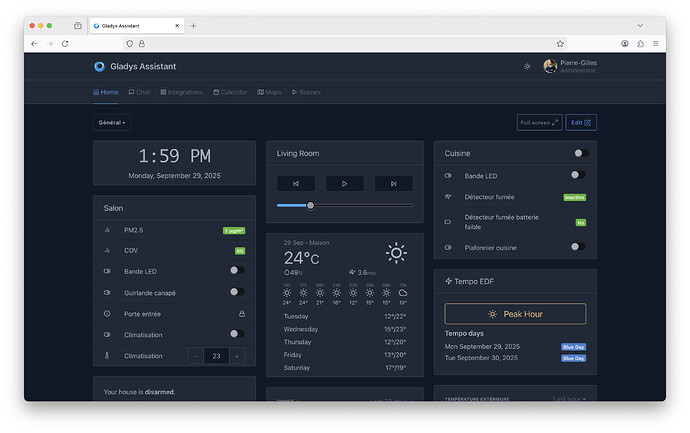Enable Plafonnier cuisine switch
The width and height of the screenshot is (690, 433).
(x=577, y=247)
